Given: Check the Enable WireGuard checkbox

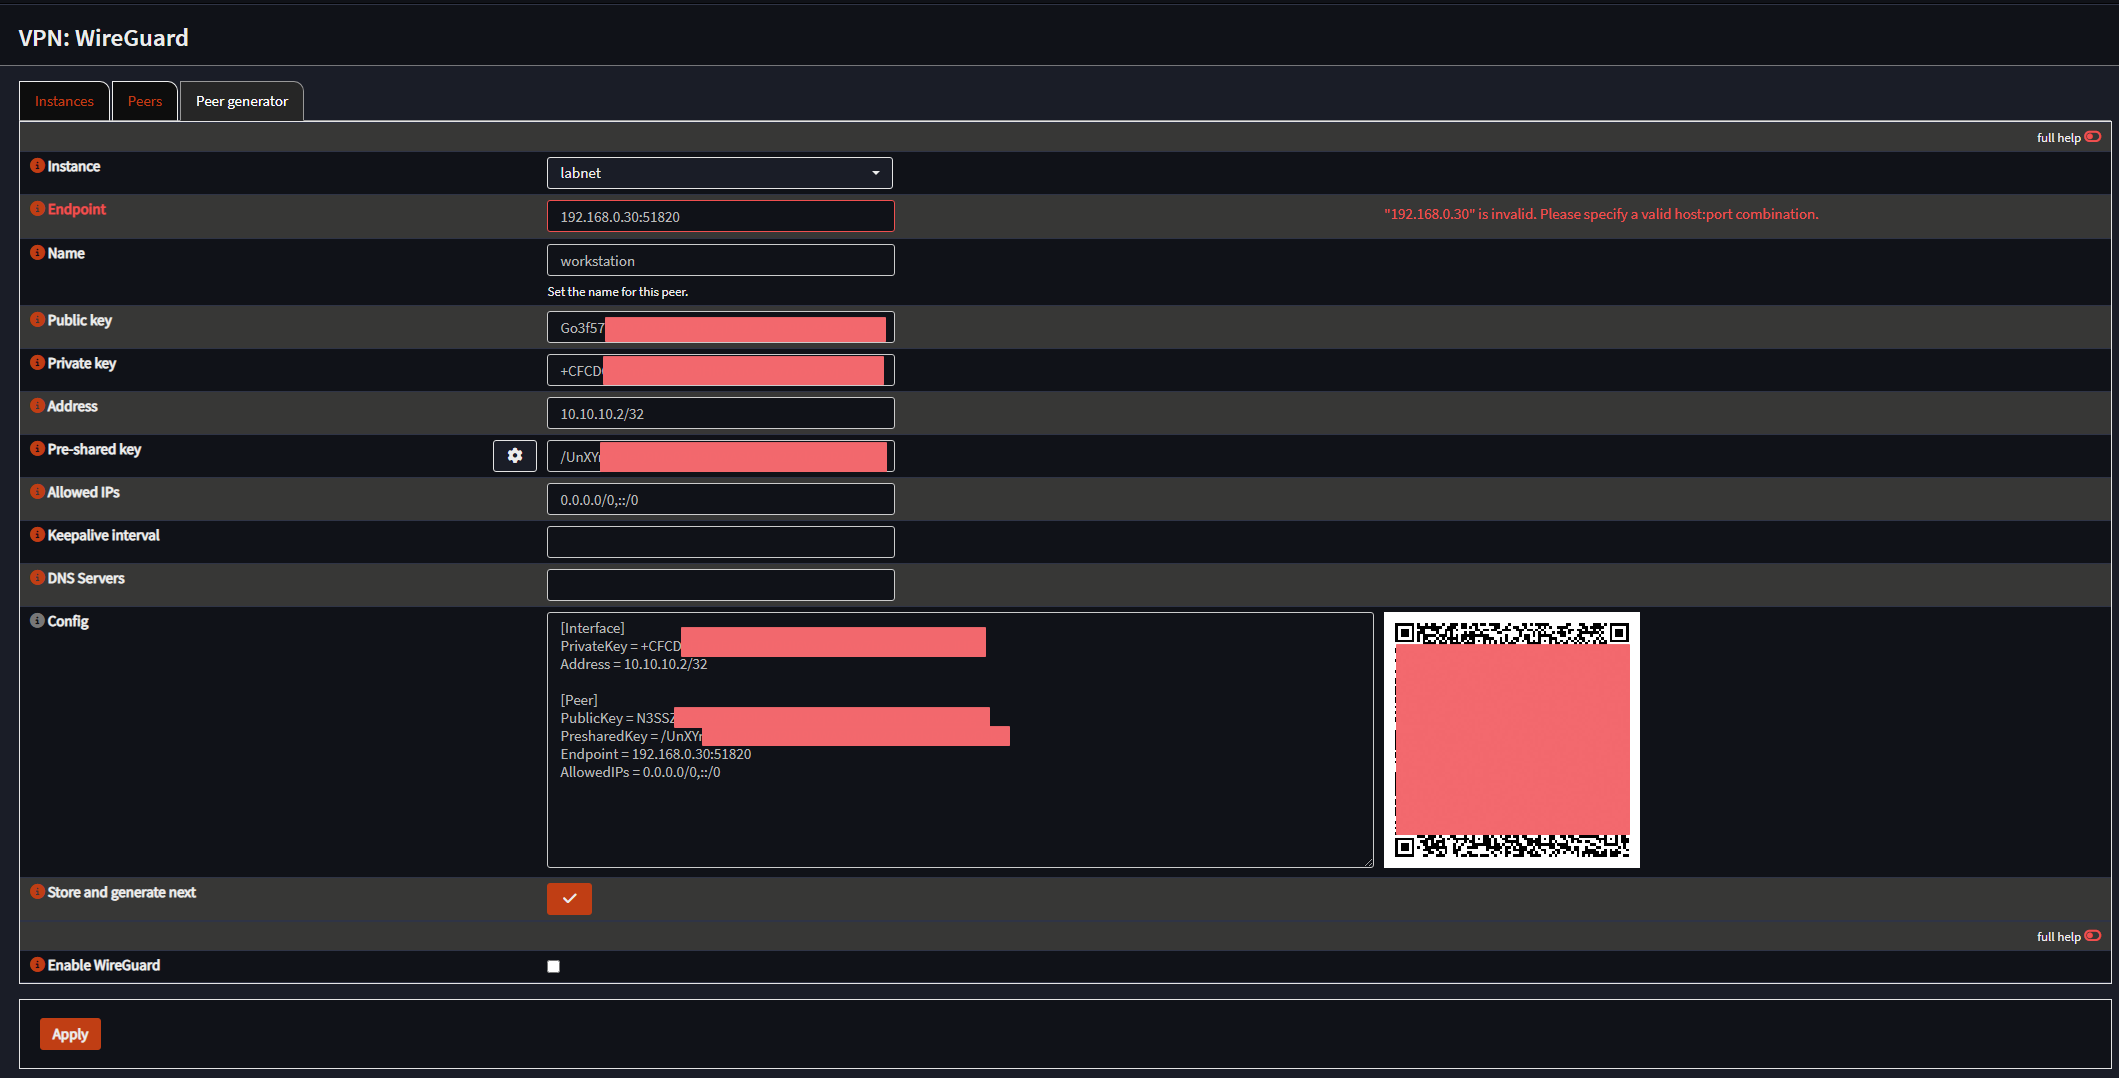Looking at the screenshot, I should click(553, 966).
